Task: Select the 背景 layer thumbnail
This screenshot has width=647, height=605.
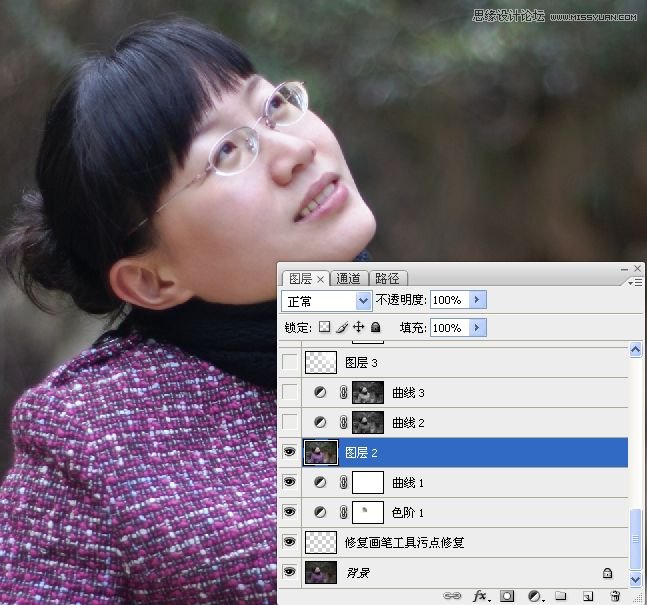Action: [321, 572]
